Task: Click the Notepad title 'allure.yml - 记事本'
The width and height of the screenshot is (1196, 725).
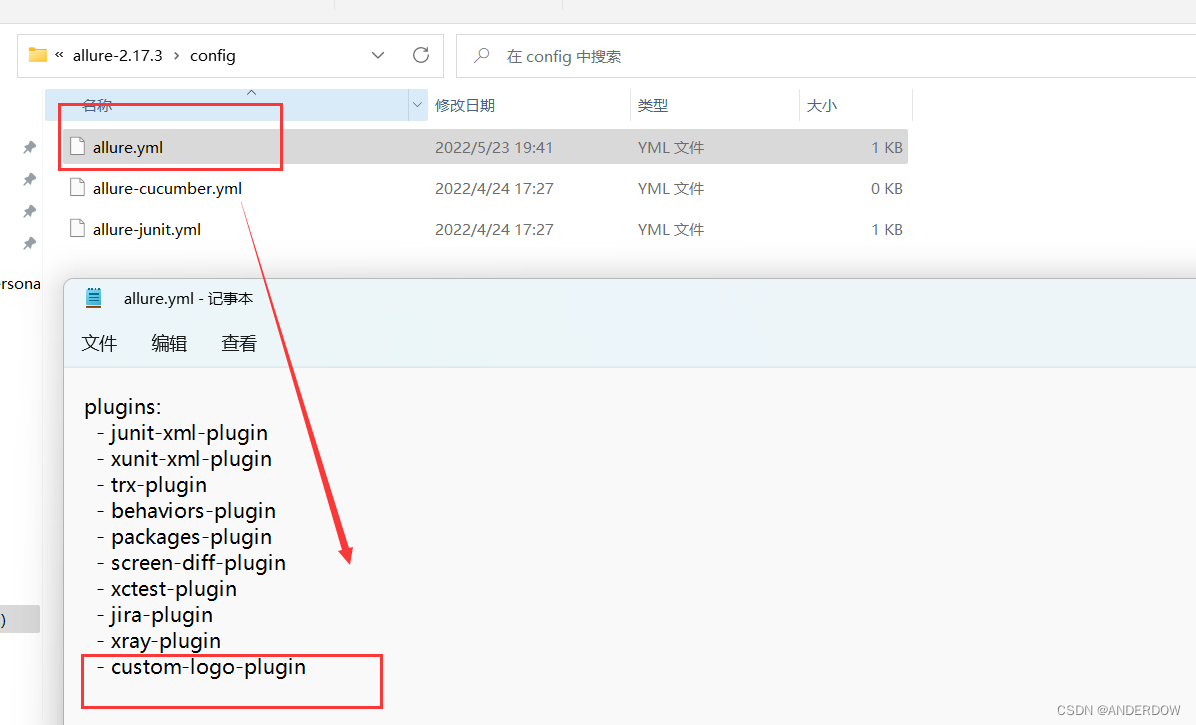Action: pos(188,299)
